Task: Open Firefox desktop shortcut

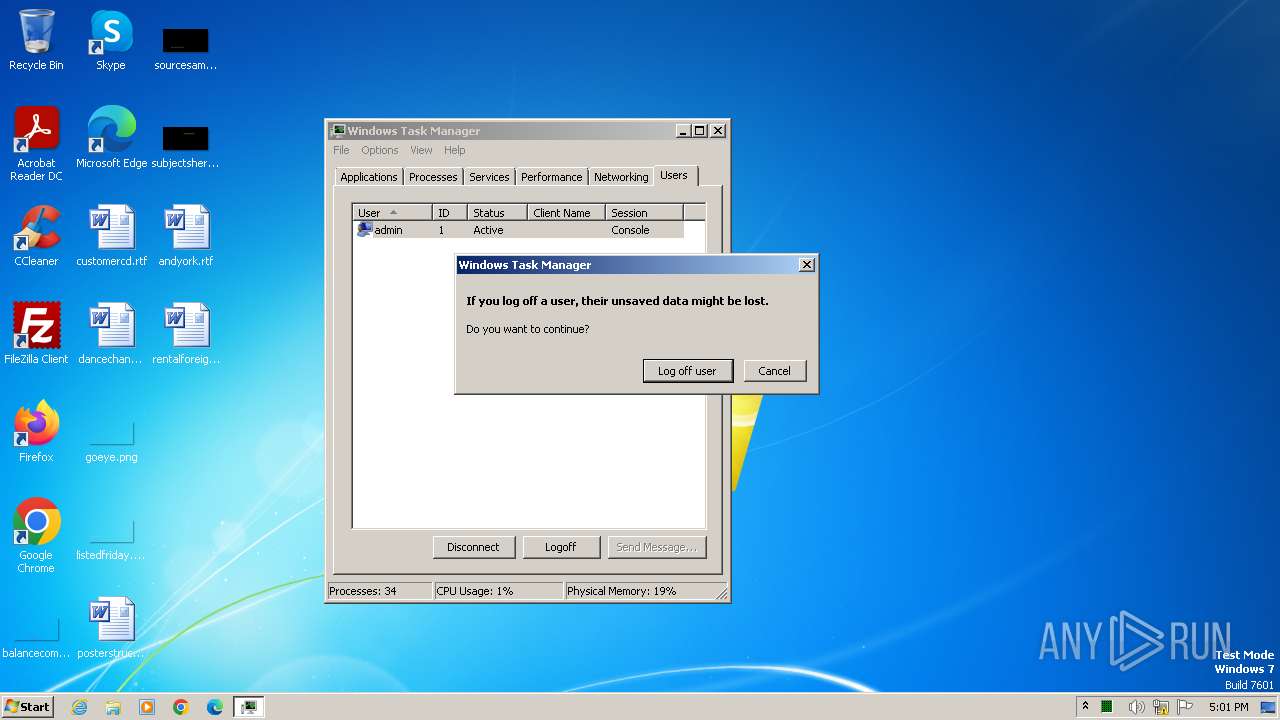Action: pos(36,432)
